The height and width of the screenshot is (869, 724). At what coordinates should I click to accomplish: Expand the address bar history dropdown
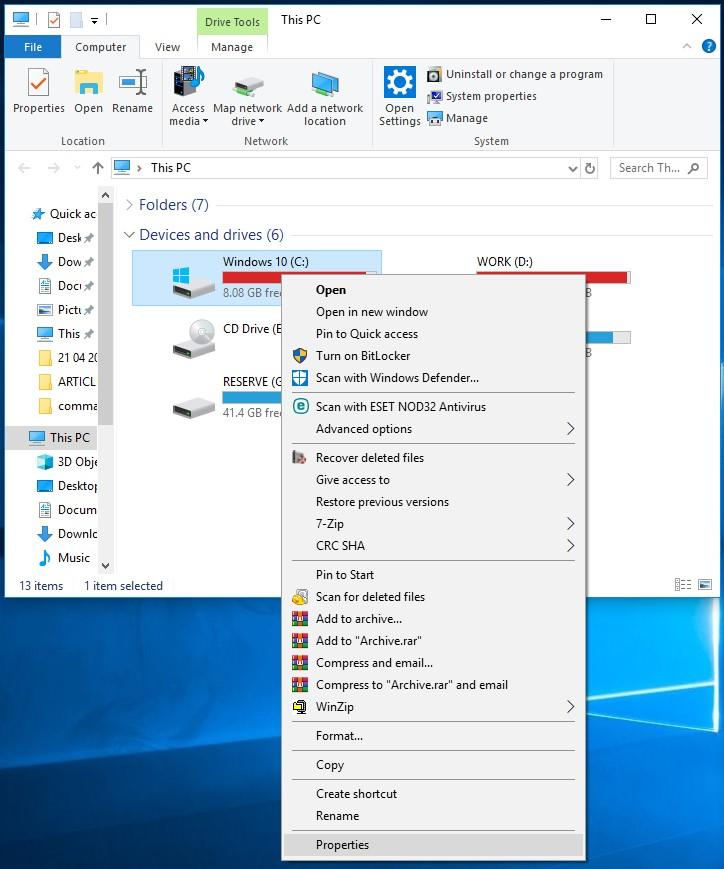pos(573,168)
